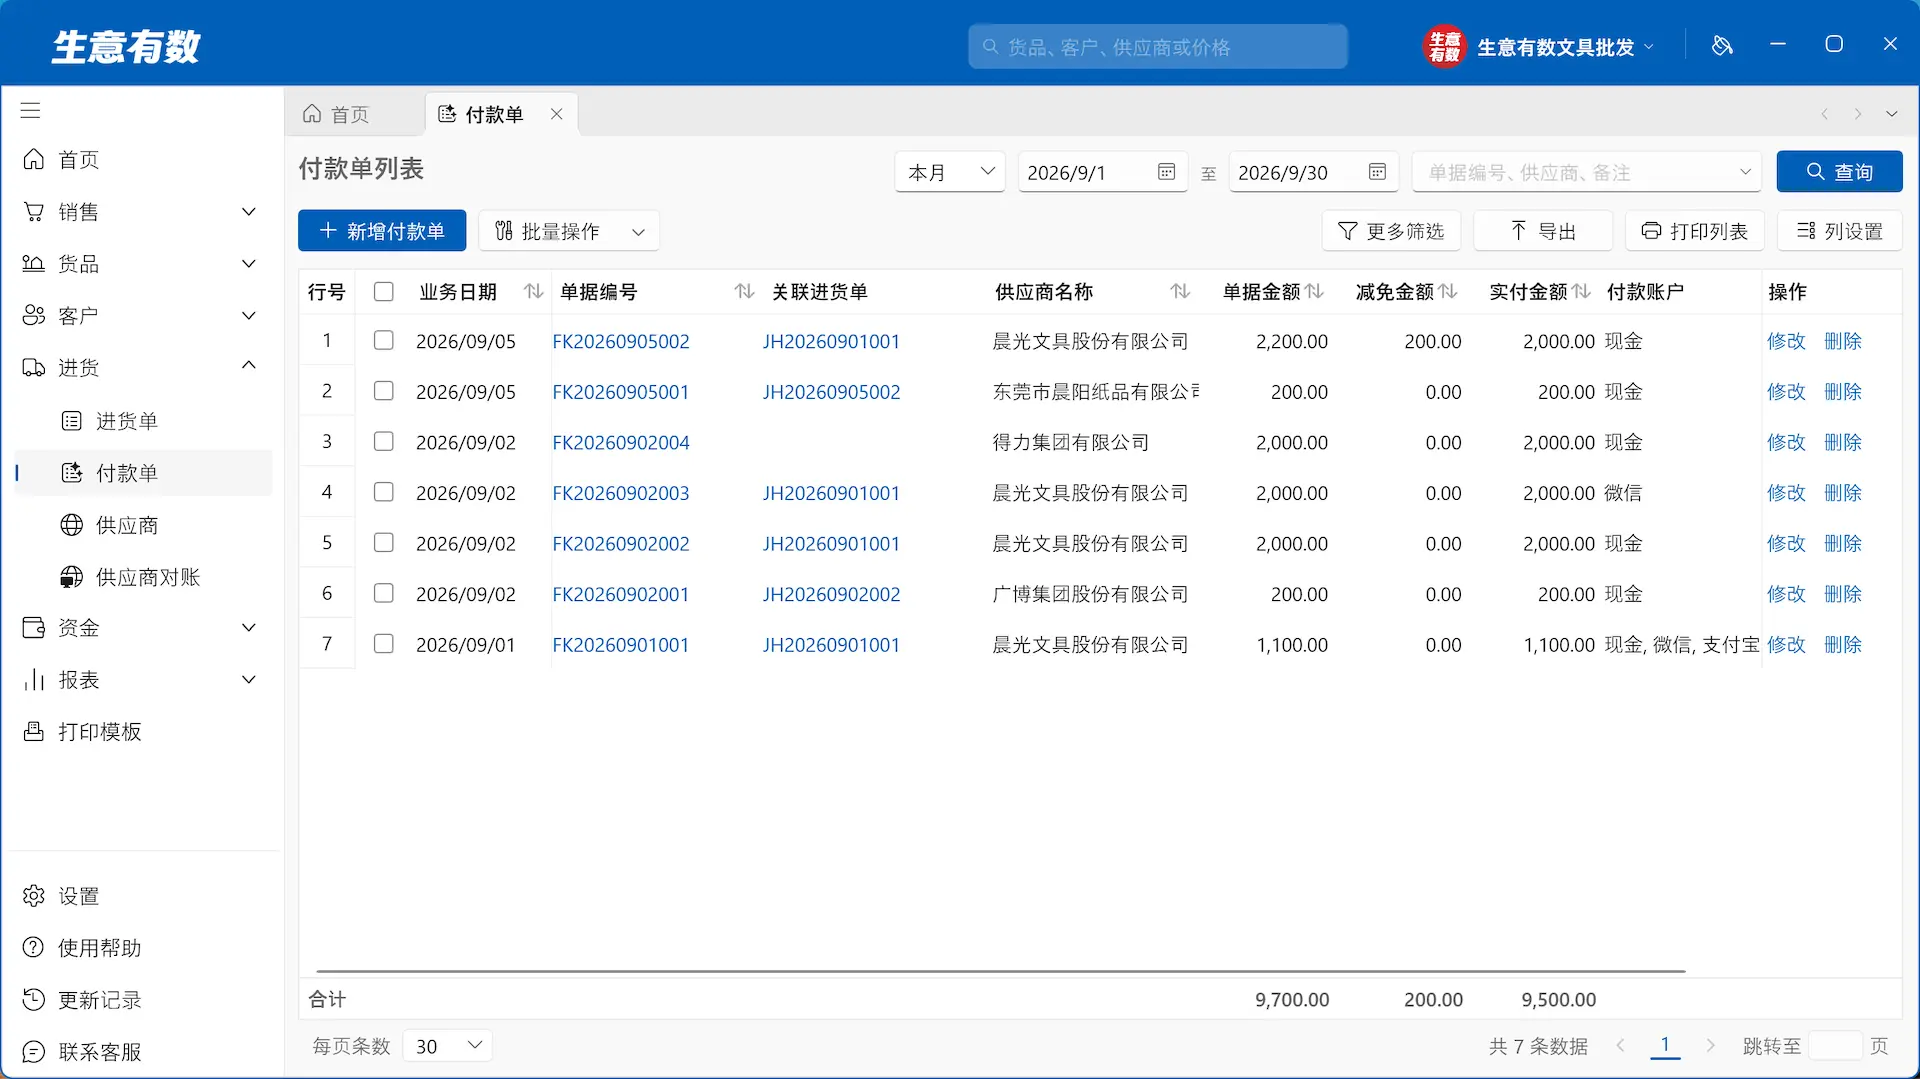
Task: Focus the 货品、客户、供应商或价格 search box
Action: [1158, 47]
